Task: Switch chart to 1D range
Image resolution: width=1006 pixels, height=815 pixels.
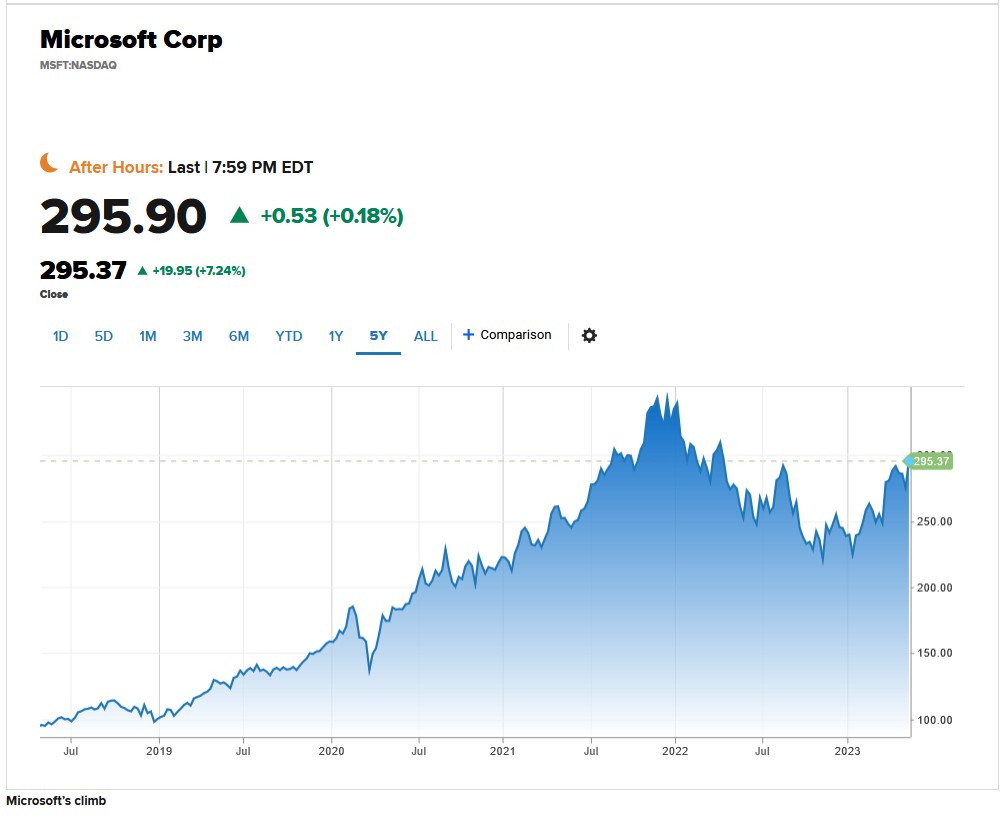Action: (x=60, y=336)
